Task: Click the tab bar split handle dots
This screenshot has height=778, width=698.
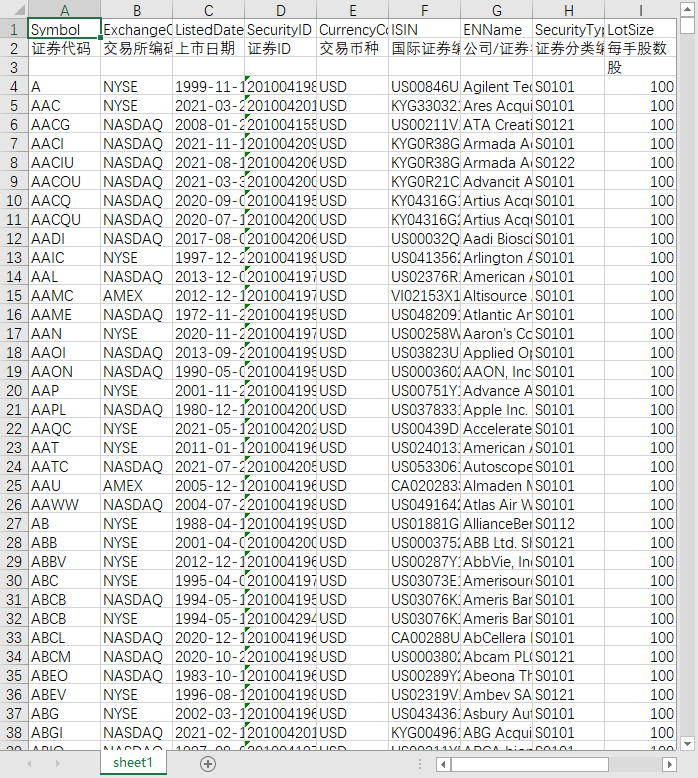Action: pos(420,764)
